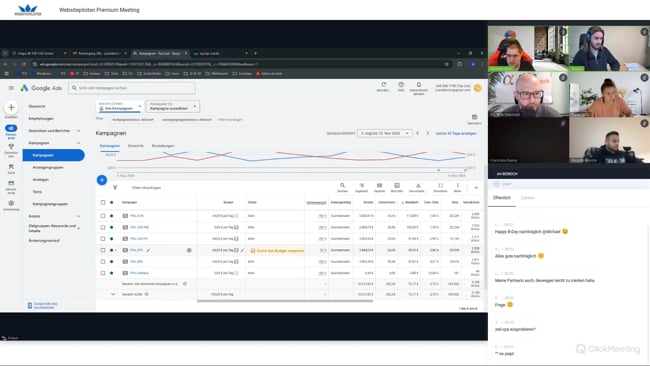This screenshot has width=650, height=366.
Task: Click the left chart range slider handle
Action: point(438,170)
